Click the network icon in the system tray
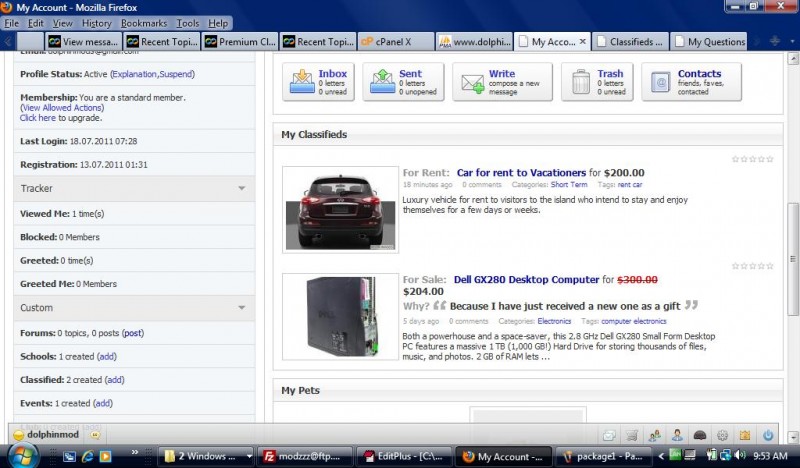The height and width of the screenshot is (468, 800). [726, 455]
